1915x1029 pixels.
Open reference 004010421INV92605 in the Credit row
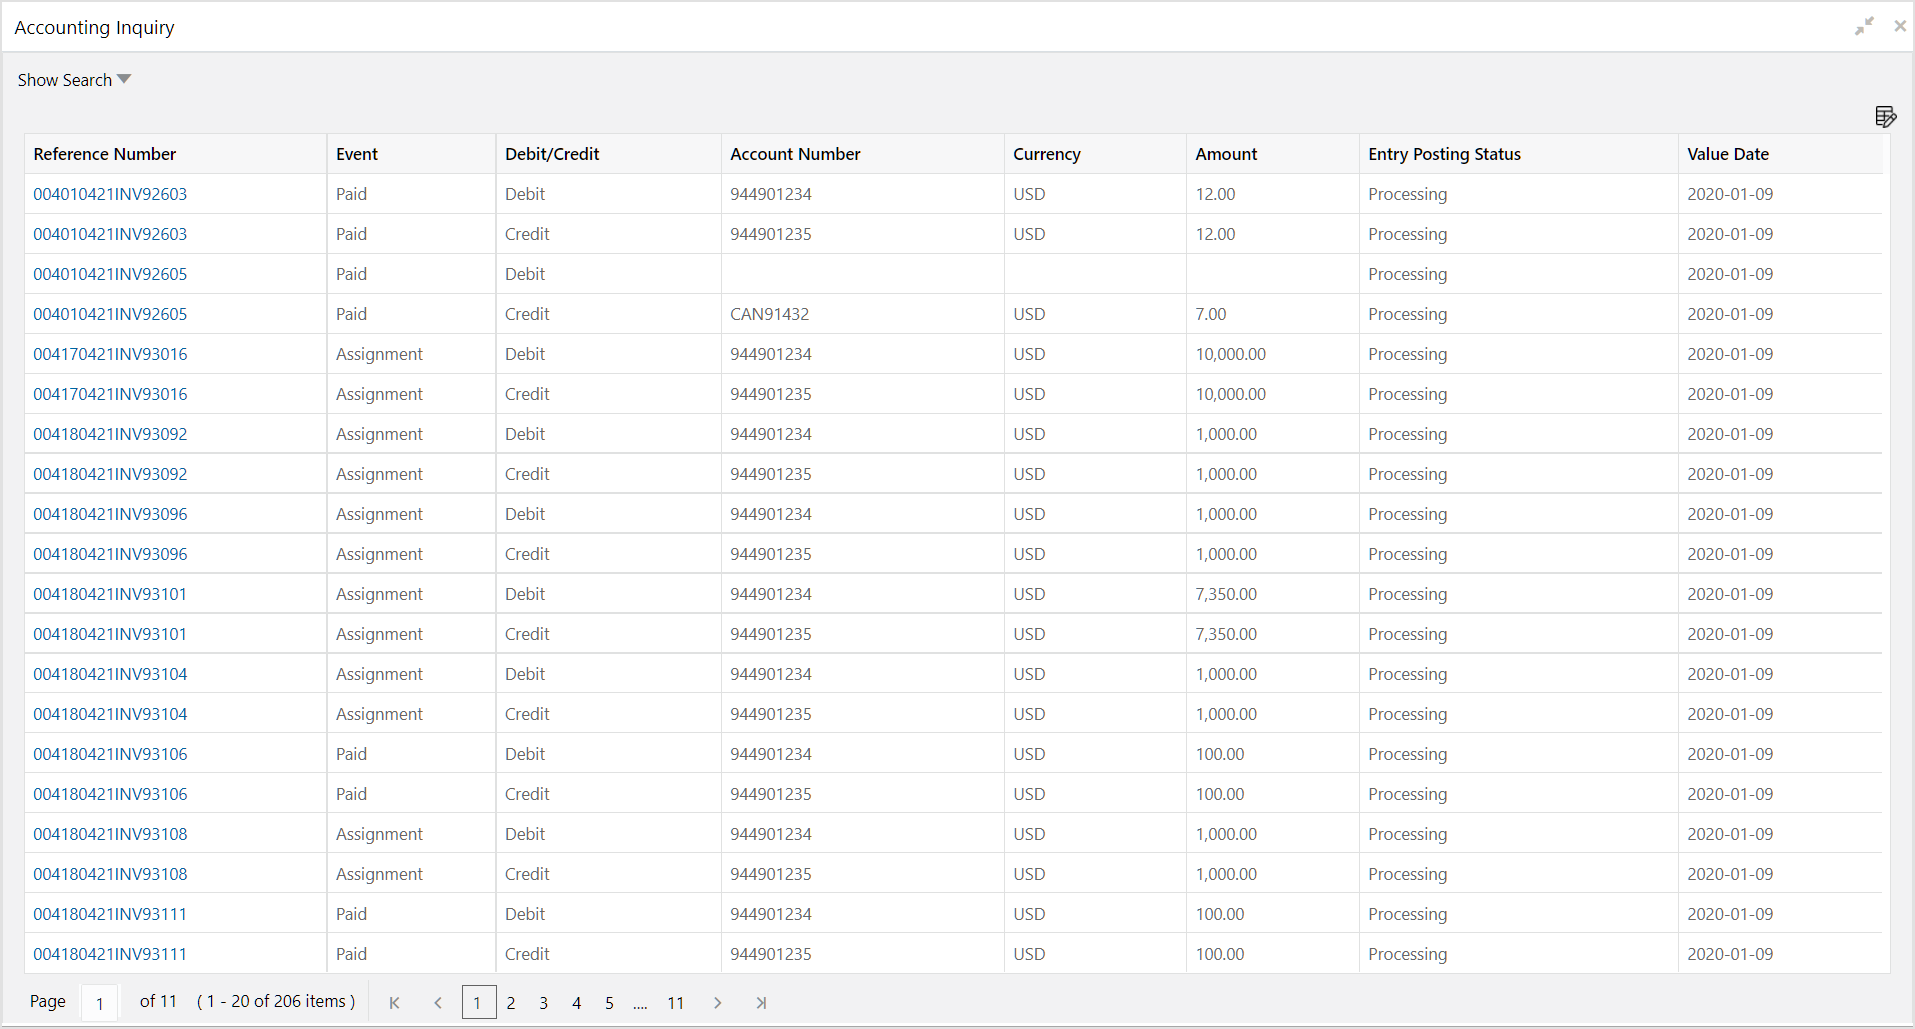point(110,314)
